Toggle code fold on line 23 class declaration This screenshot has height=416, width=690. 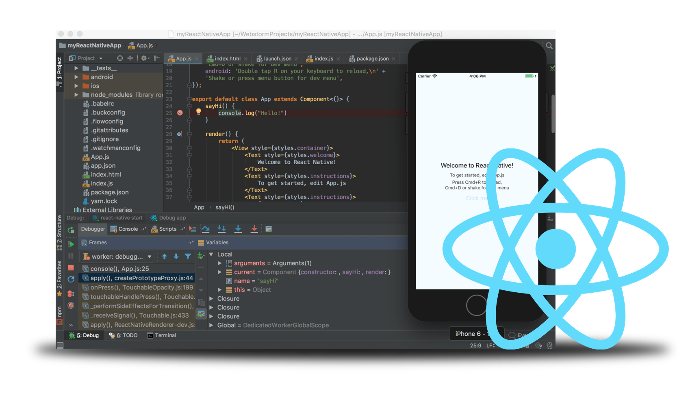189,99
